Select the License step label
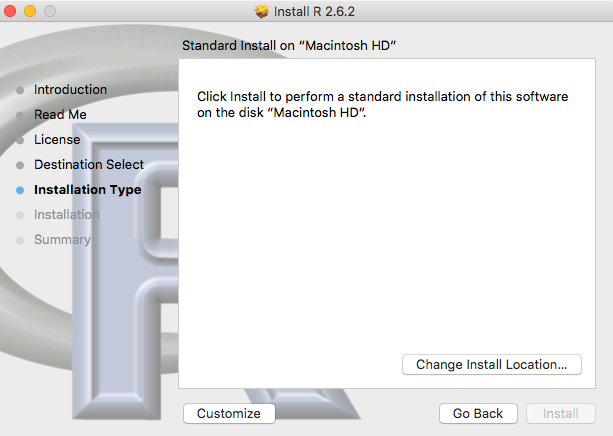The height and width of the screenshot is (436, 613). pos(57,140)
